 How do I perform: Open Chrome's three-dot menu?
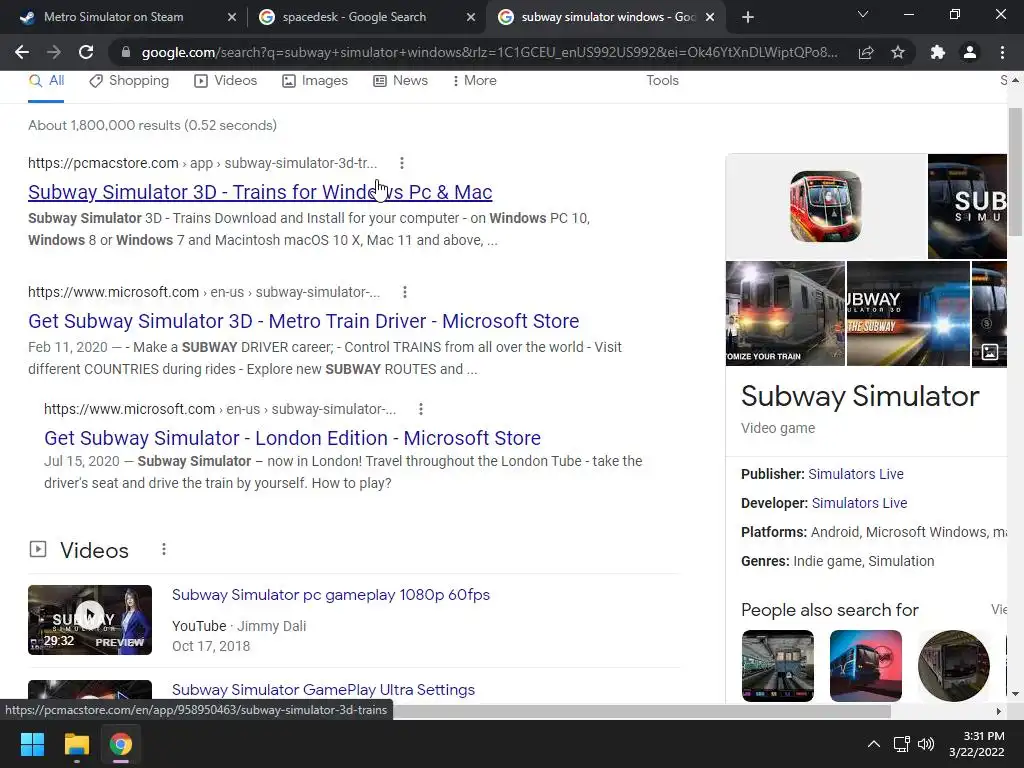pyautogui.click(x=1002, y=52)
